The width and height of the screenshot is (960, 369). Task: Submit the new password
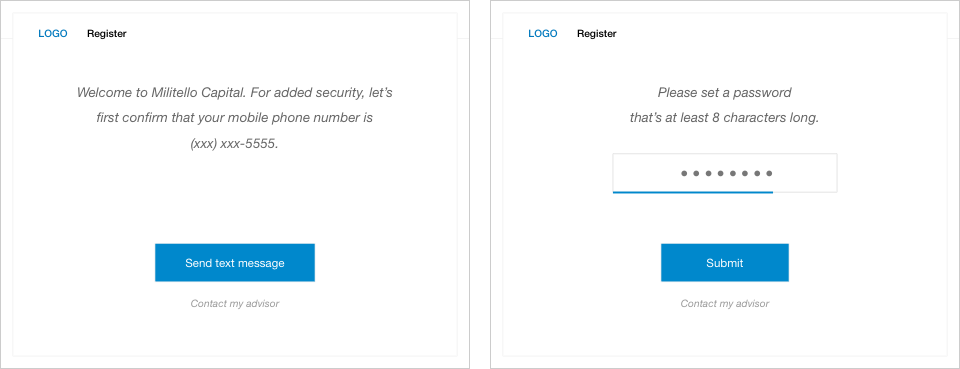724,263
